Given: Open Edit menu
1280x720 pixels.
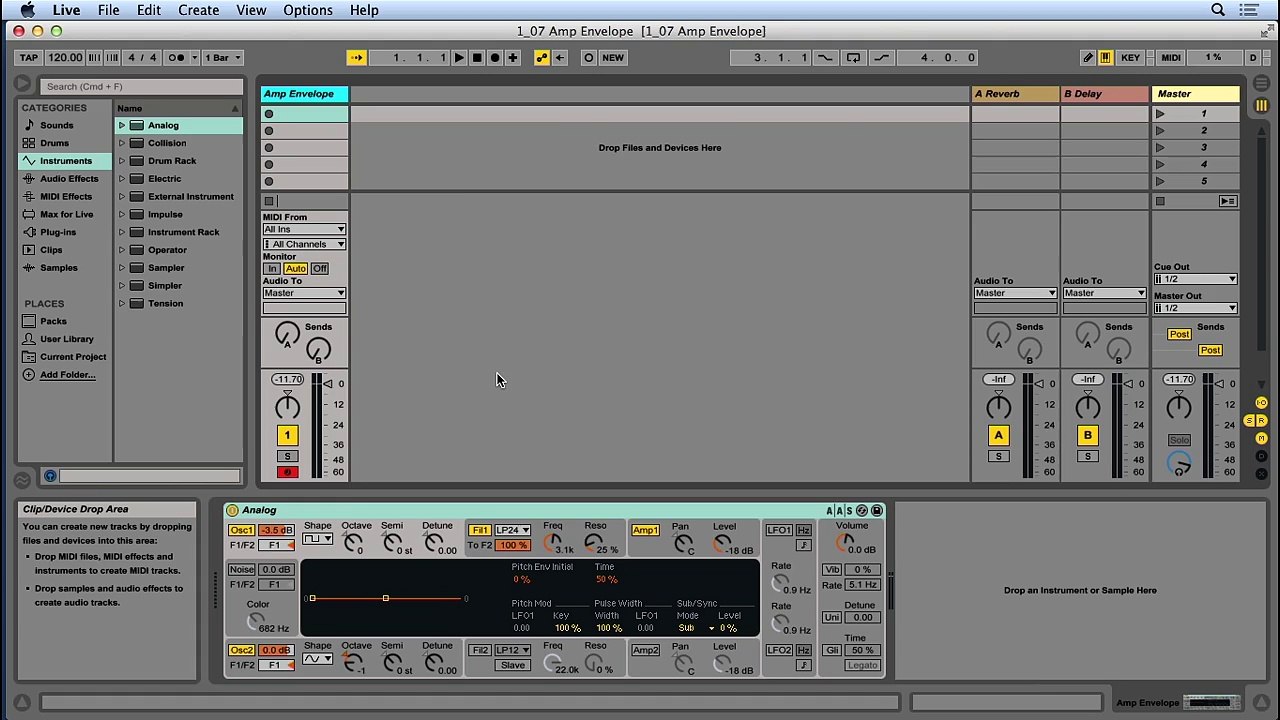Looking at the screenshot, I should tap(149, 10).
